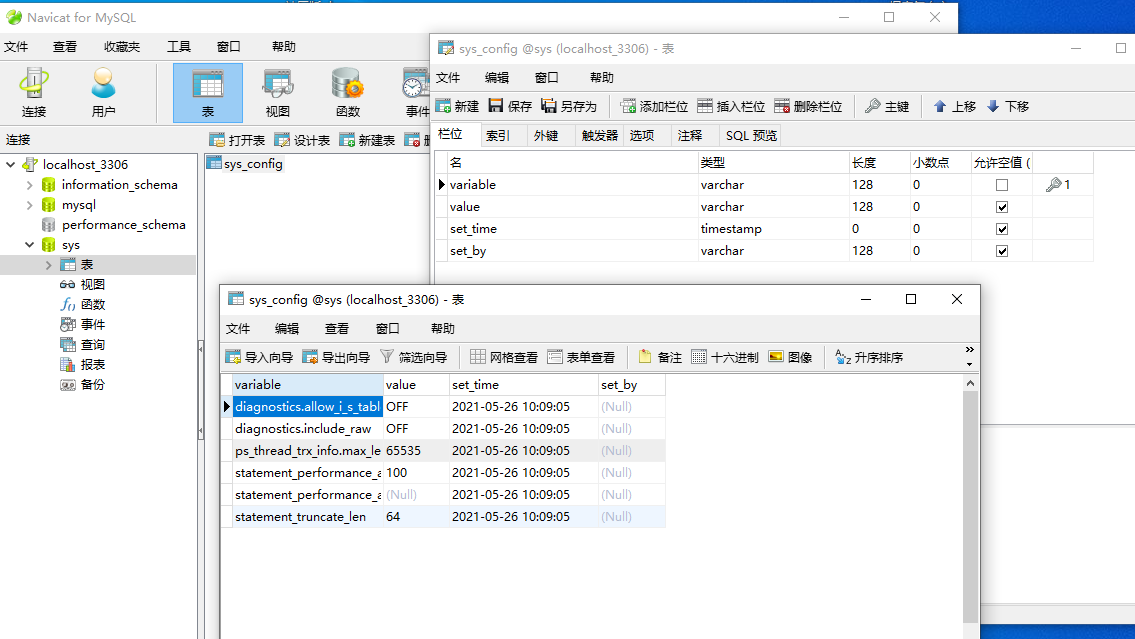
Task: Click the data grid vertical scrollbar
Action: 970,500
